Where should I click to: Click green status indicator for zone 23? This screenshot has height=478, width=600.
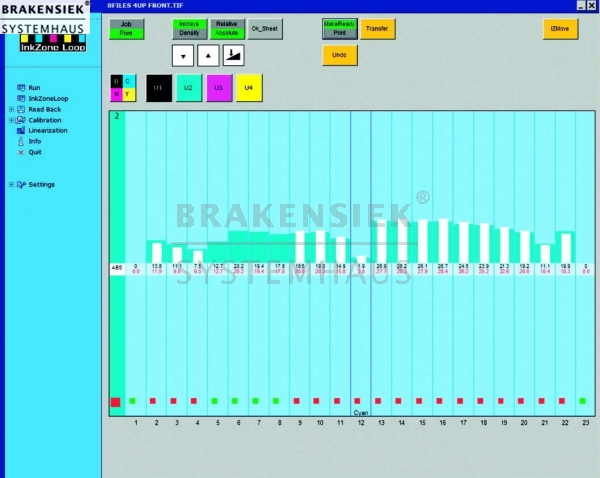tap(582, 401)
